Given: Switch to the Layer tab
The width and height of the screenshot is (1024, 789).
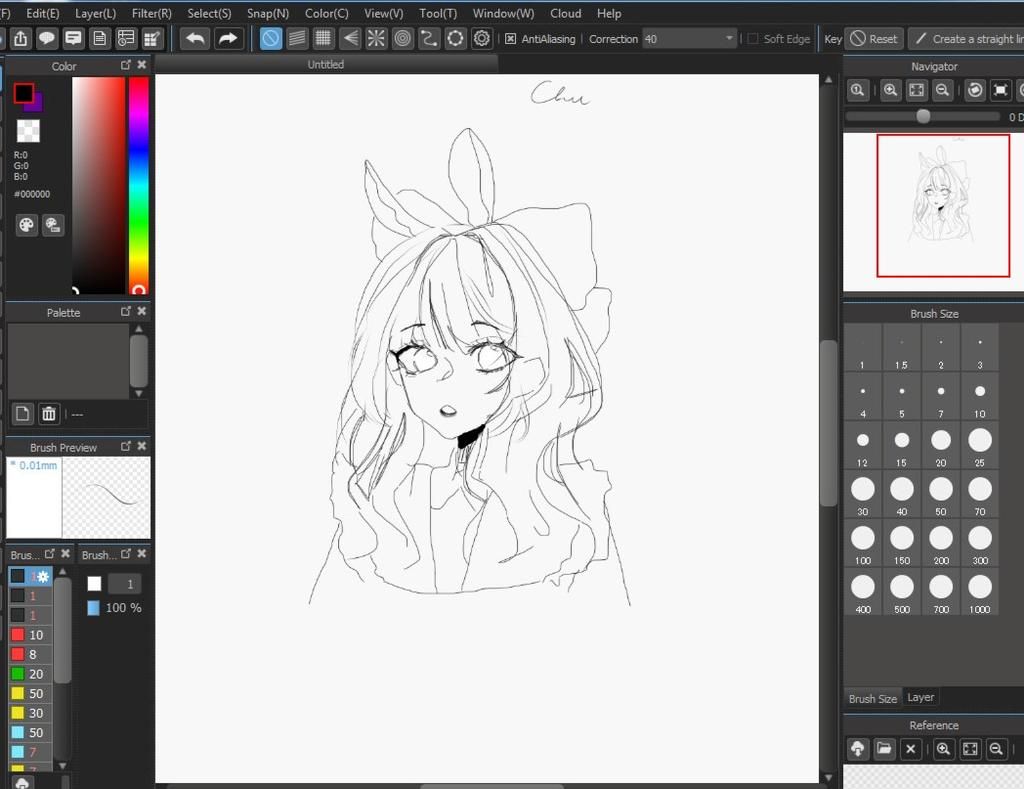Looking at the screenshot, I should [x=921, y=698].
